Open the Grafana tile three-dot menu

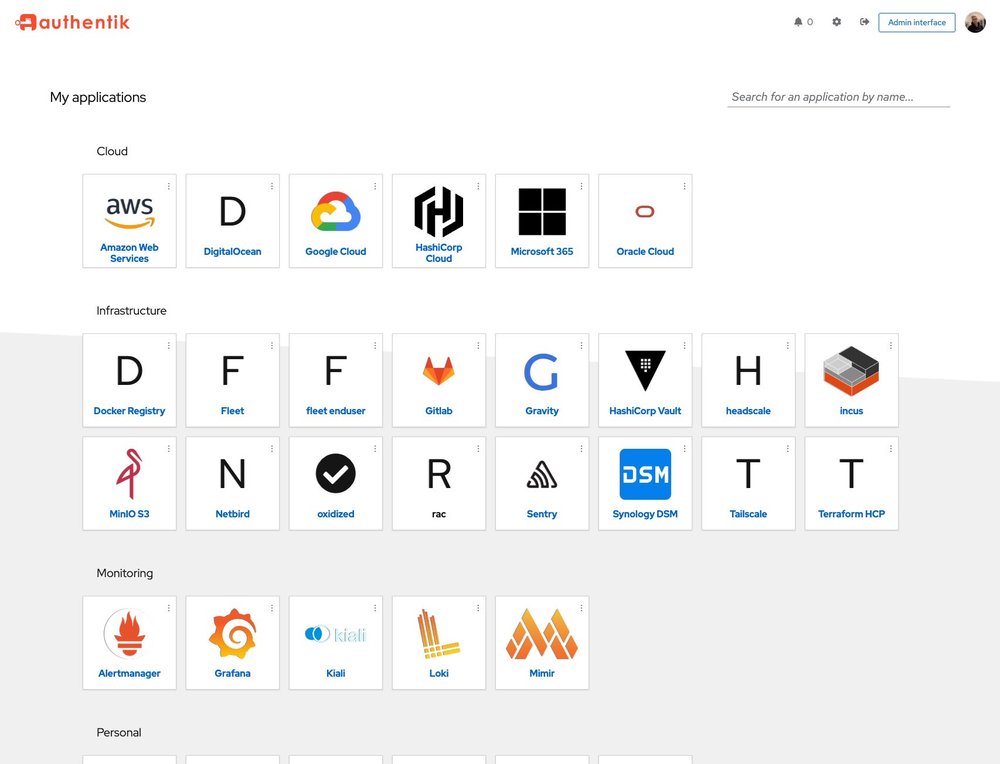(x=272, y=608)
